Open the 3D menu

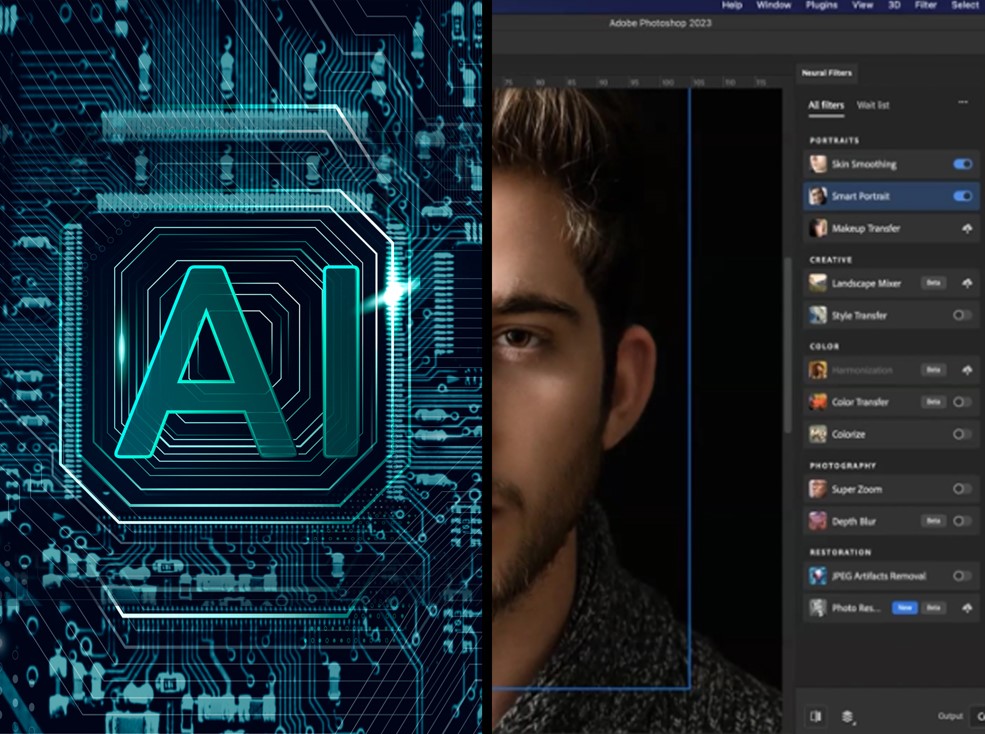(894, 5)
